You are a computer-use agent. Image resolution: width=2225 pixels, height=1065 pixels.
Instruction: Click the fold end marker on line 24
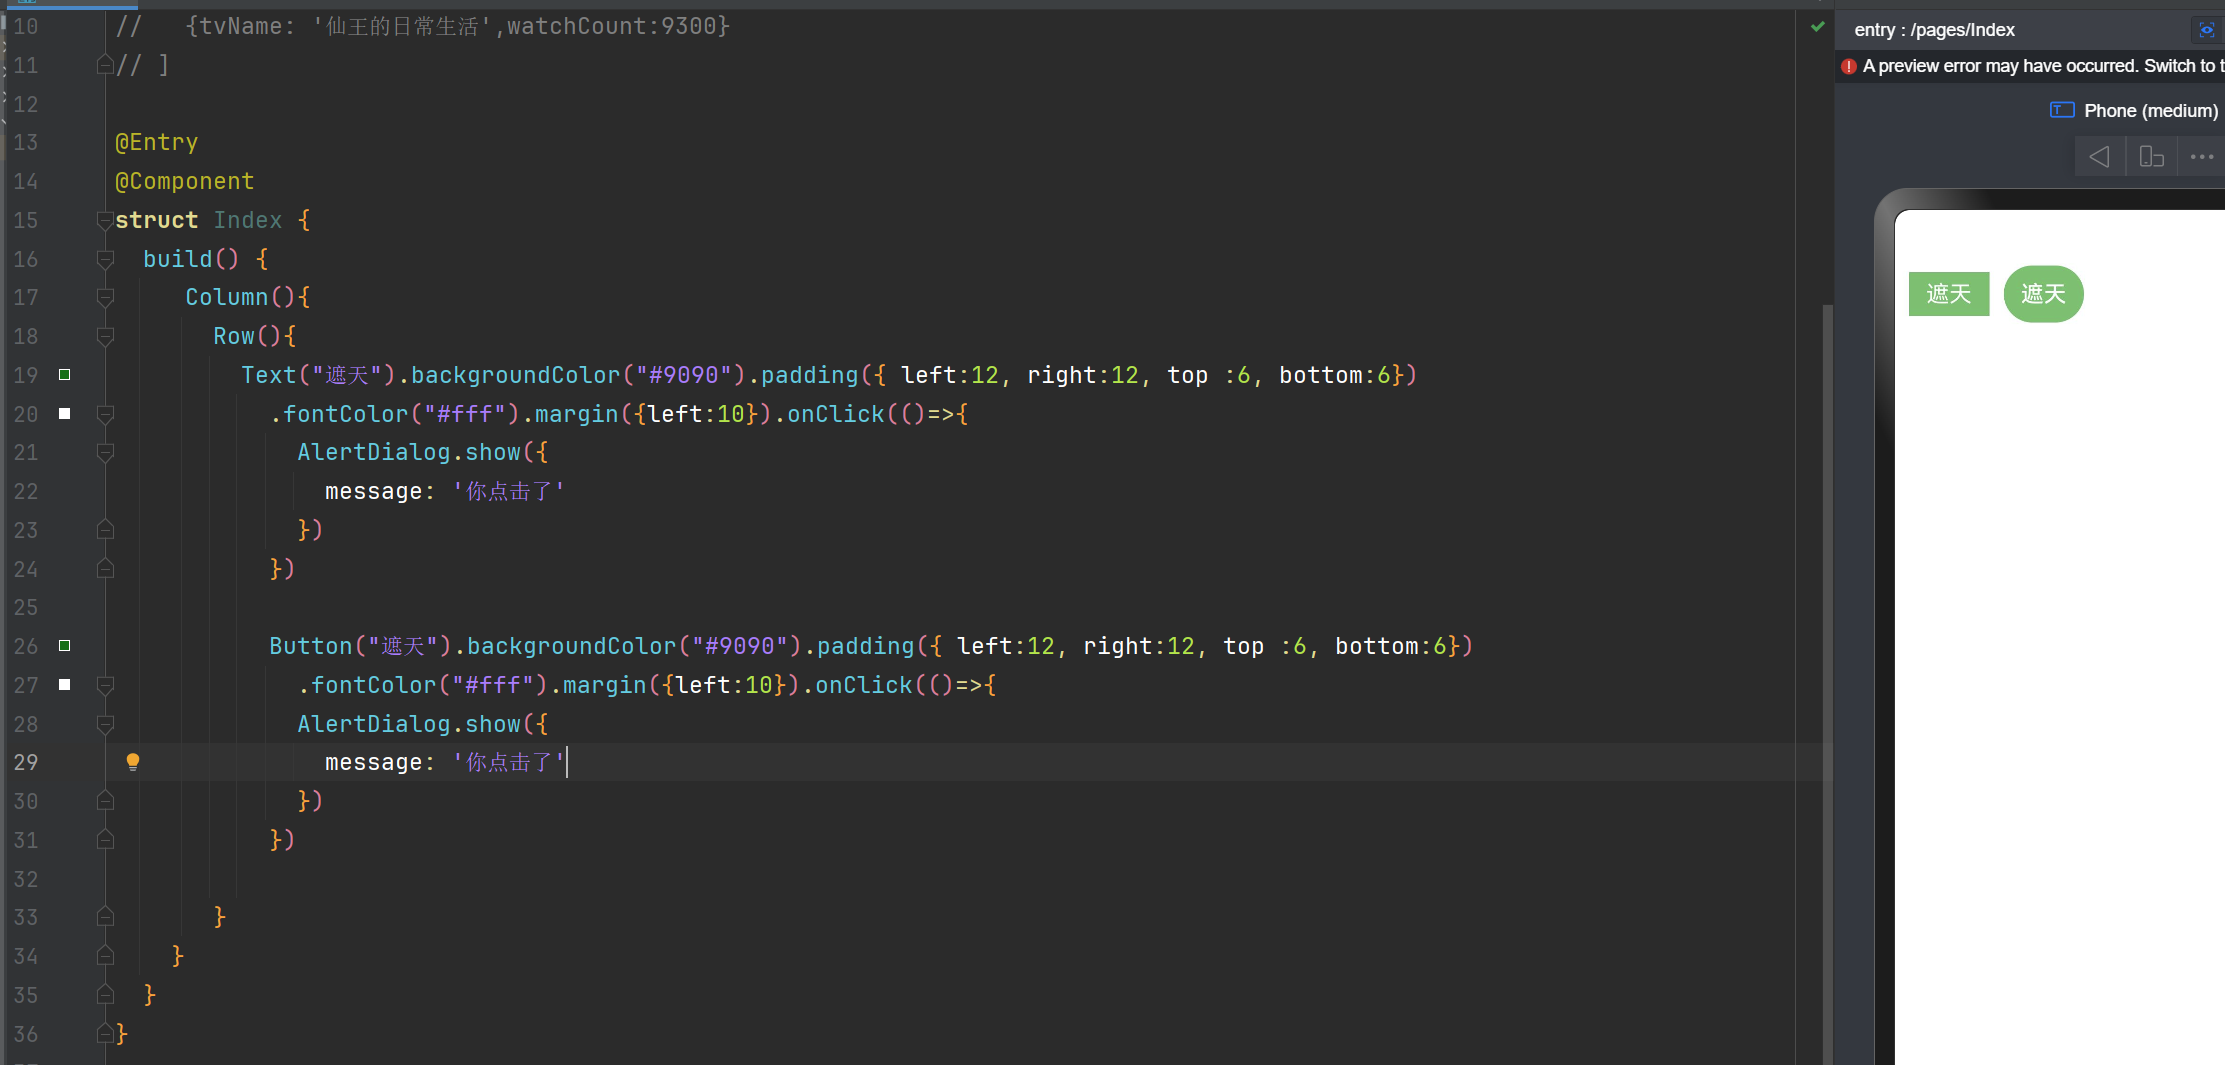pos(105,569)
